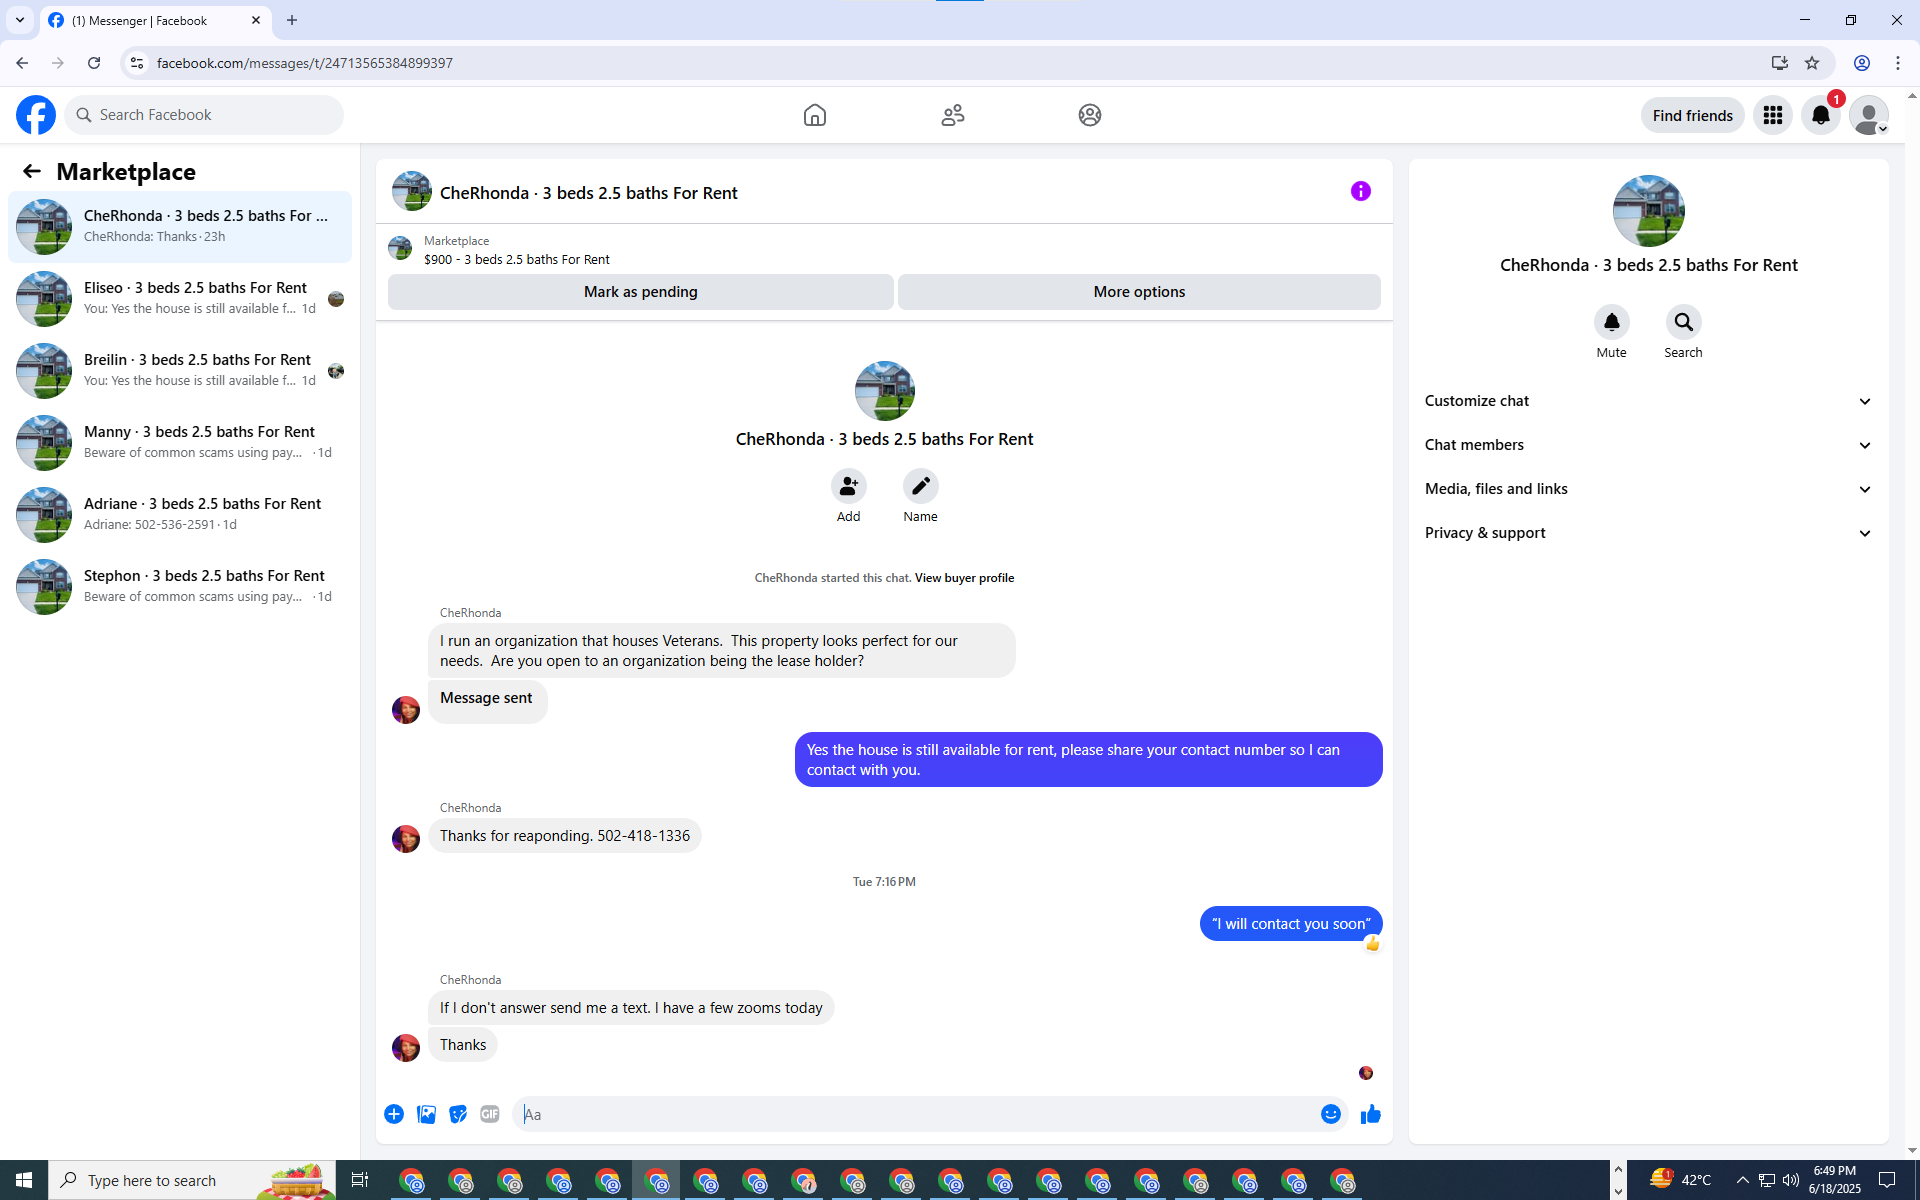
Task: Open Chrome's three-dot menu
Action: (1898, 63)
